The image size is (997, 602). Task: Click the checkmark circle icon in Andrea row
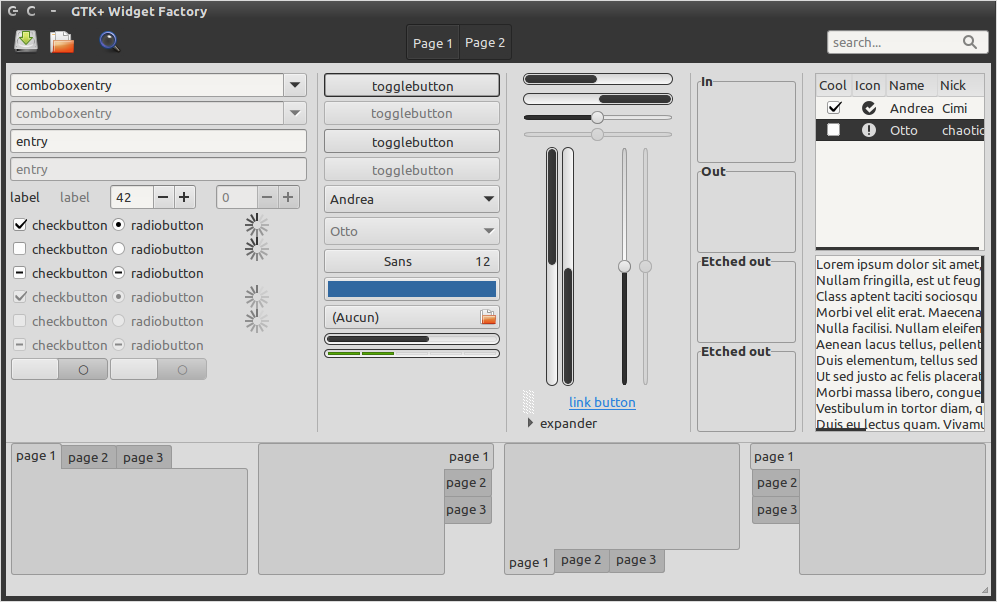[869, 108]
